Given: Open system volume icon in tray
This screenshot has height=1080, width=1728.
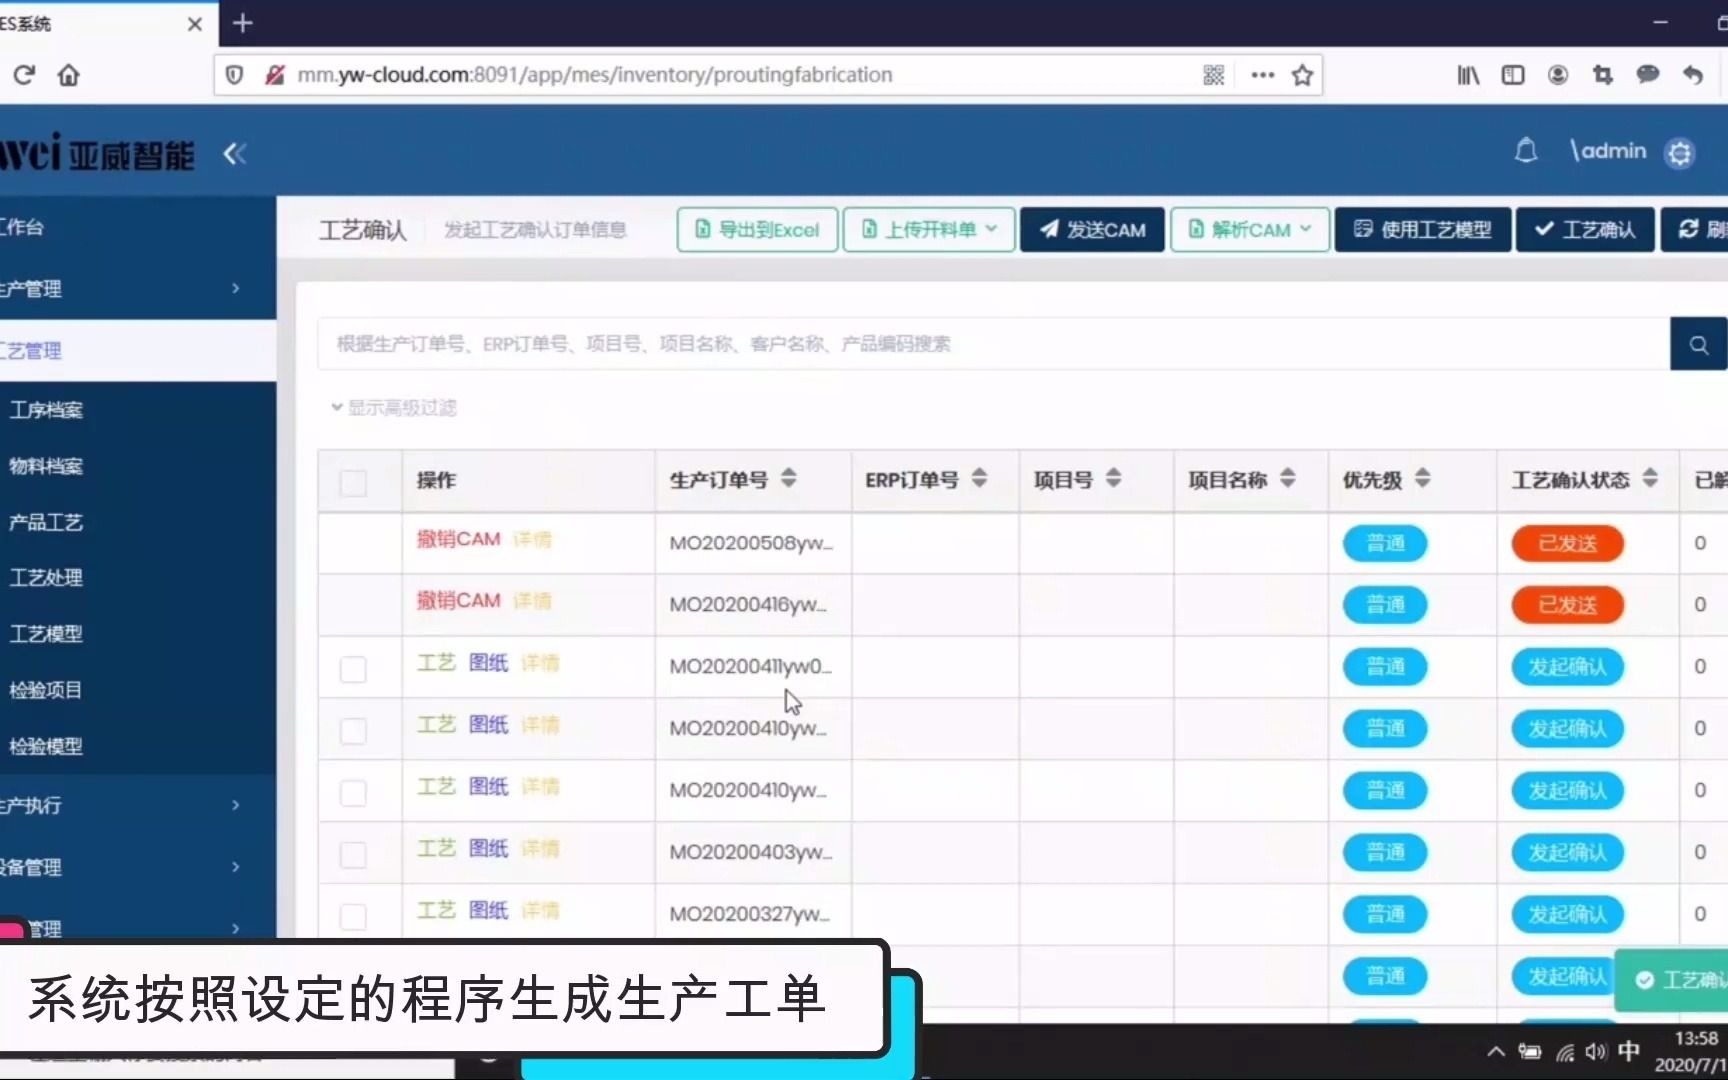Looking at the screenshot, I should (x=1596, y=1051).
